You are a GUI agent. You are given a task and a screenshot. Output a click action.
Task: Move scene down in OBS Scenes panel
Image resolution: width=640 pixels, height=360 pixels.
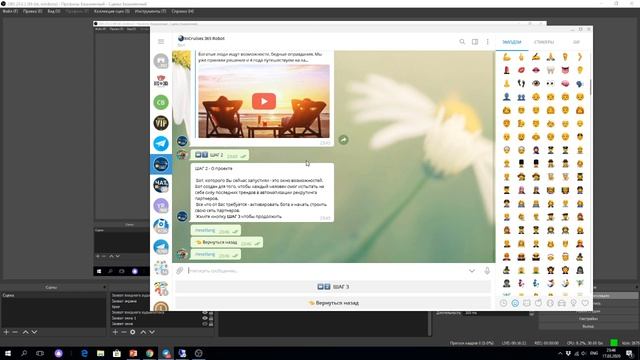[x=34, y=332]
